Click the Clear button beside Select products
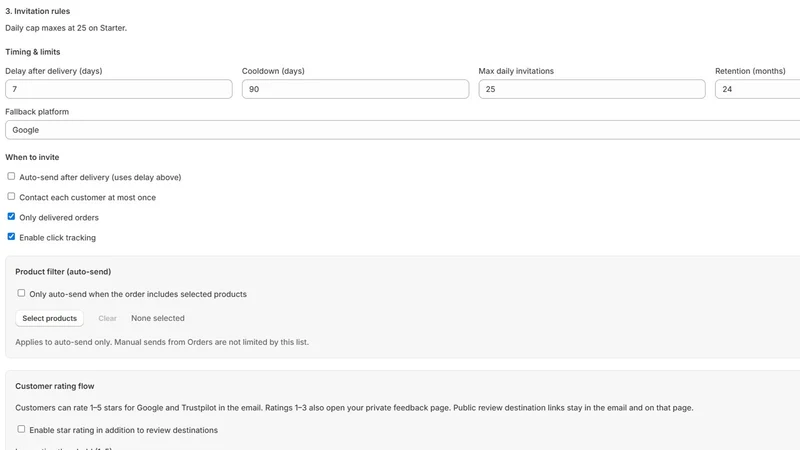Screen dimensions: 800x450 (x=108, y=318)
